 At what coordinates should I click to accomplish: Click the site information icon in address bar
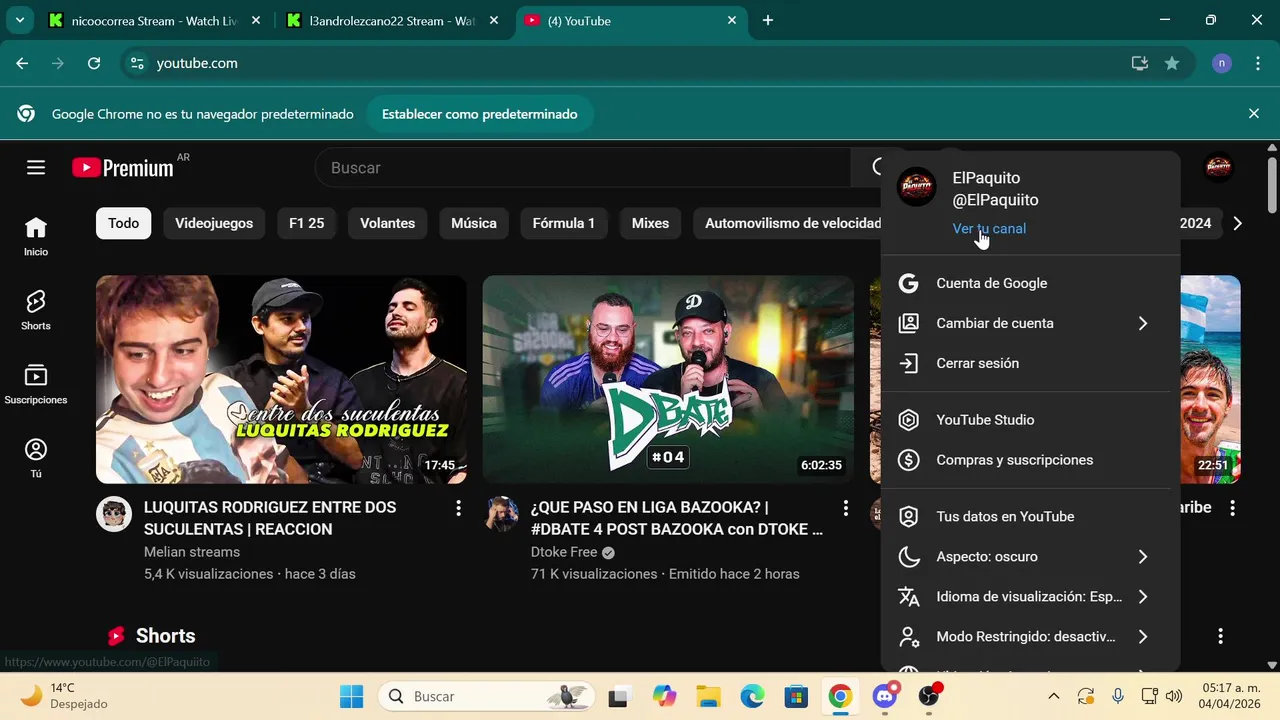(x=138, y=63)
